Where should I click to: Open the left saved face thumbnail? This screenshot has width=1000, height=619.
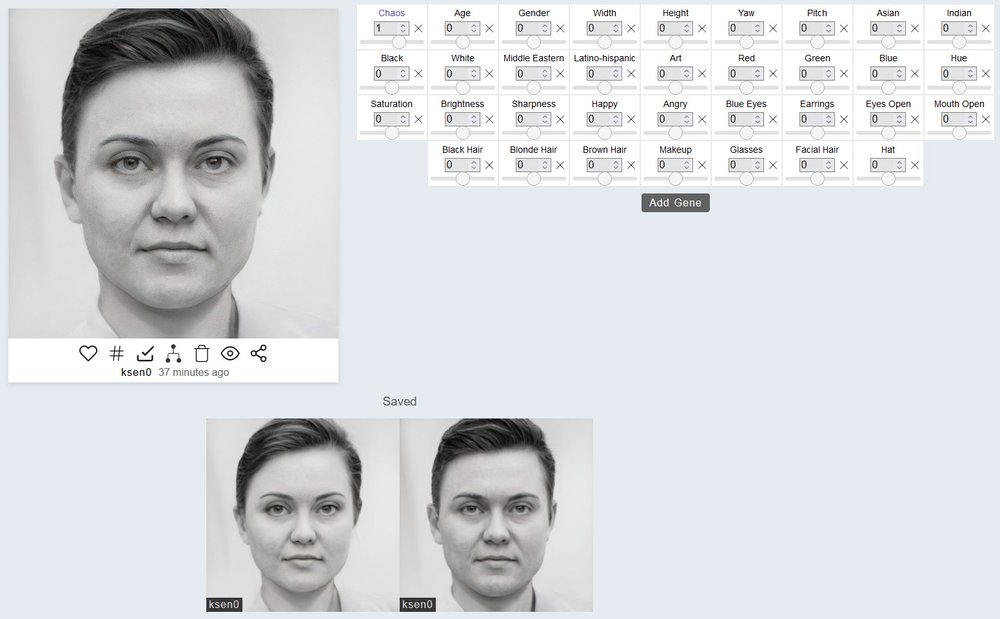tap(303, 515)
